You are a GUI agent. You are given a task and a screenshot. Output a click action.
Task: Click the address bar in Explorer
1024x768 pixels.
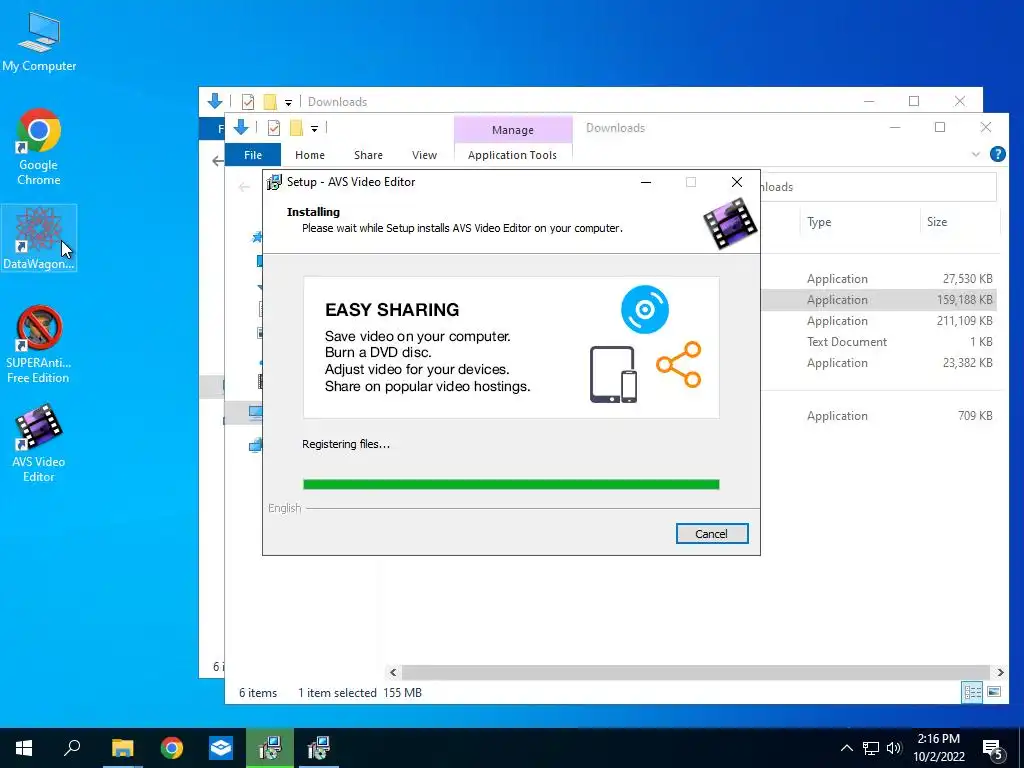point(878,187)
